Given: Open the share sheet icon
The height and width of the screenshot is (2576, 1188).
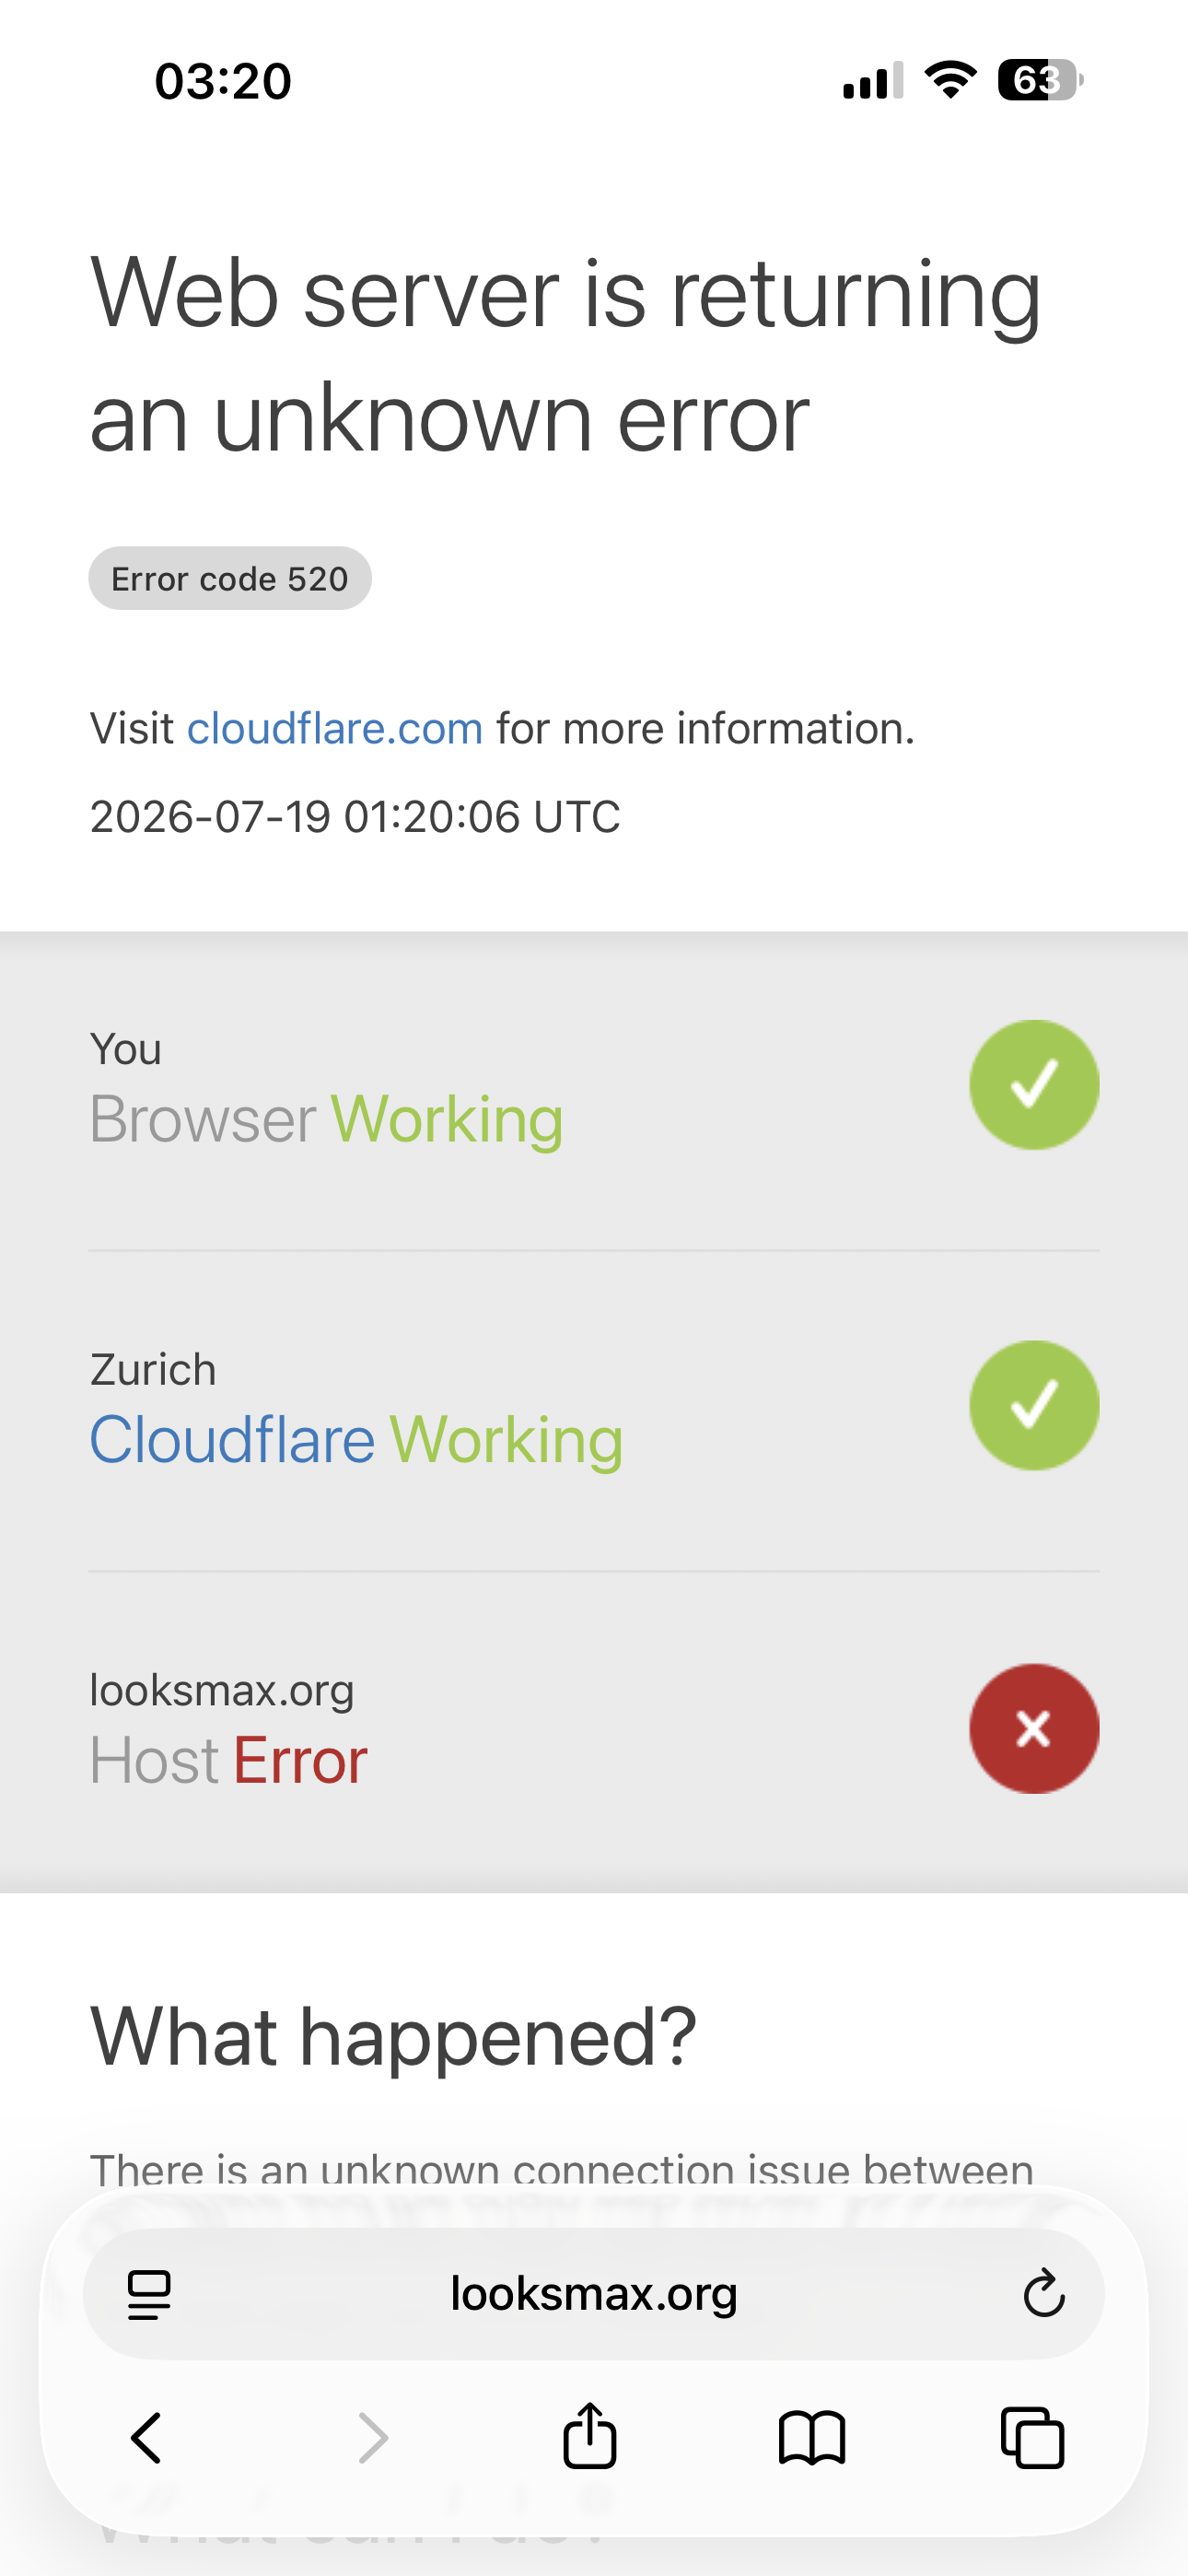Looking at the screenshot, I should (590, 2435).
